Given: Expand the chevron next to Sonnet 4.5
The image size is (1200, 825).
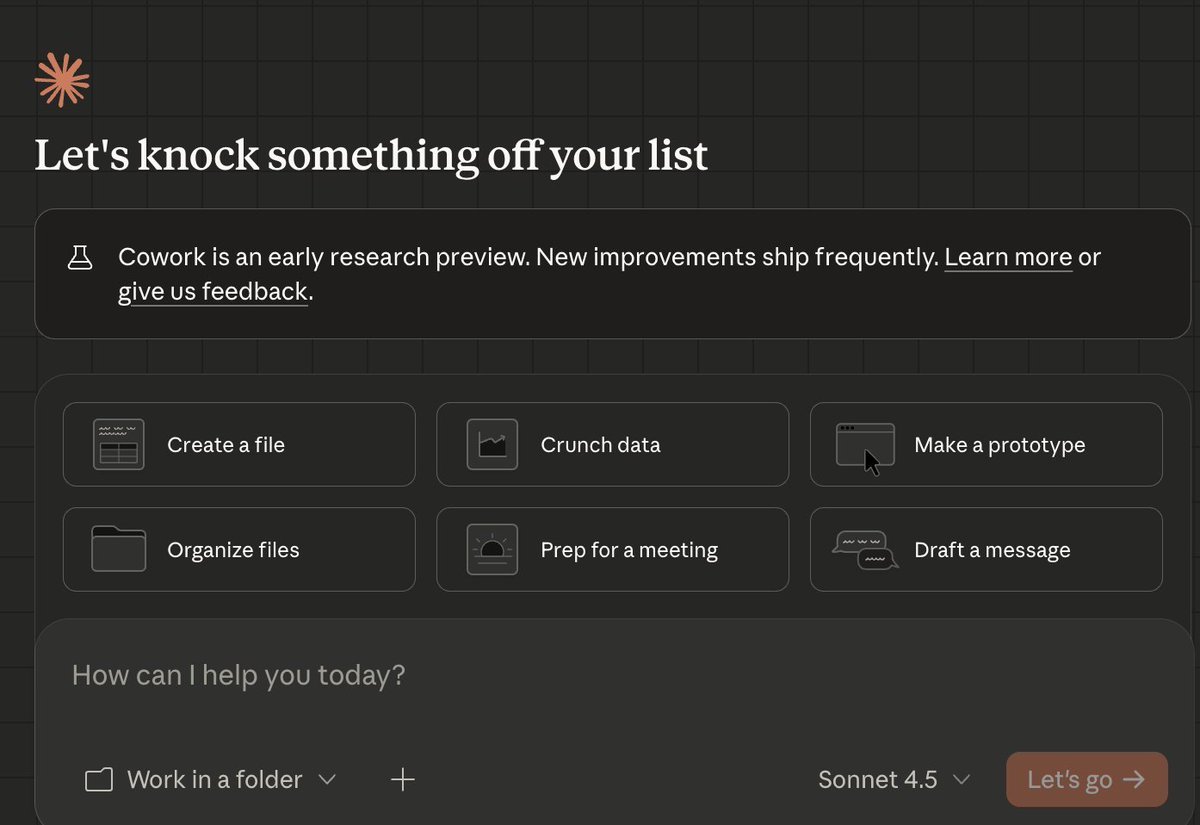Looking at the screenshot, I should pyautogui.click(x=962, y=780).
